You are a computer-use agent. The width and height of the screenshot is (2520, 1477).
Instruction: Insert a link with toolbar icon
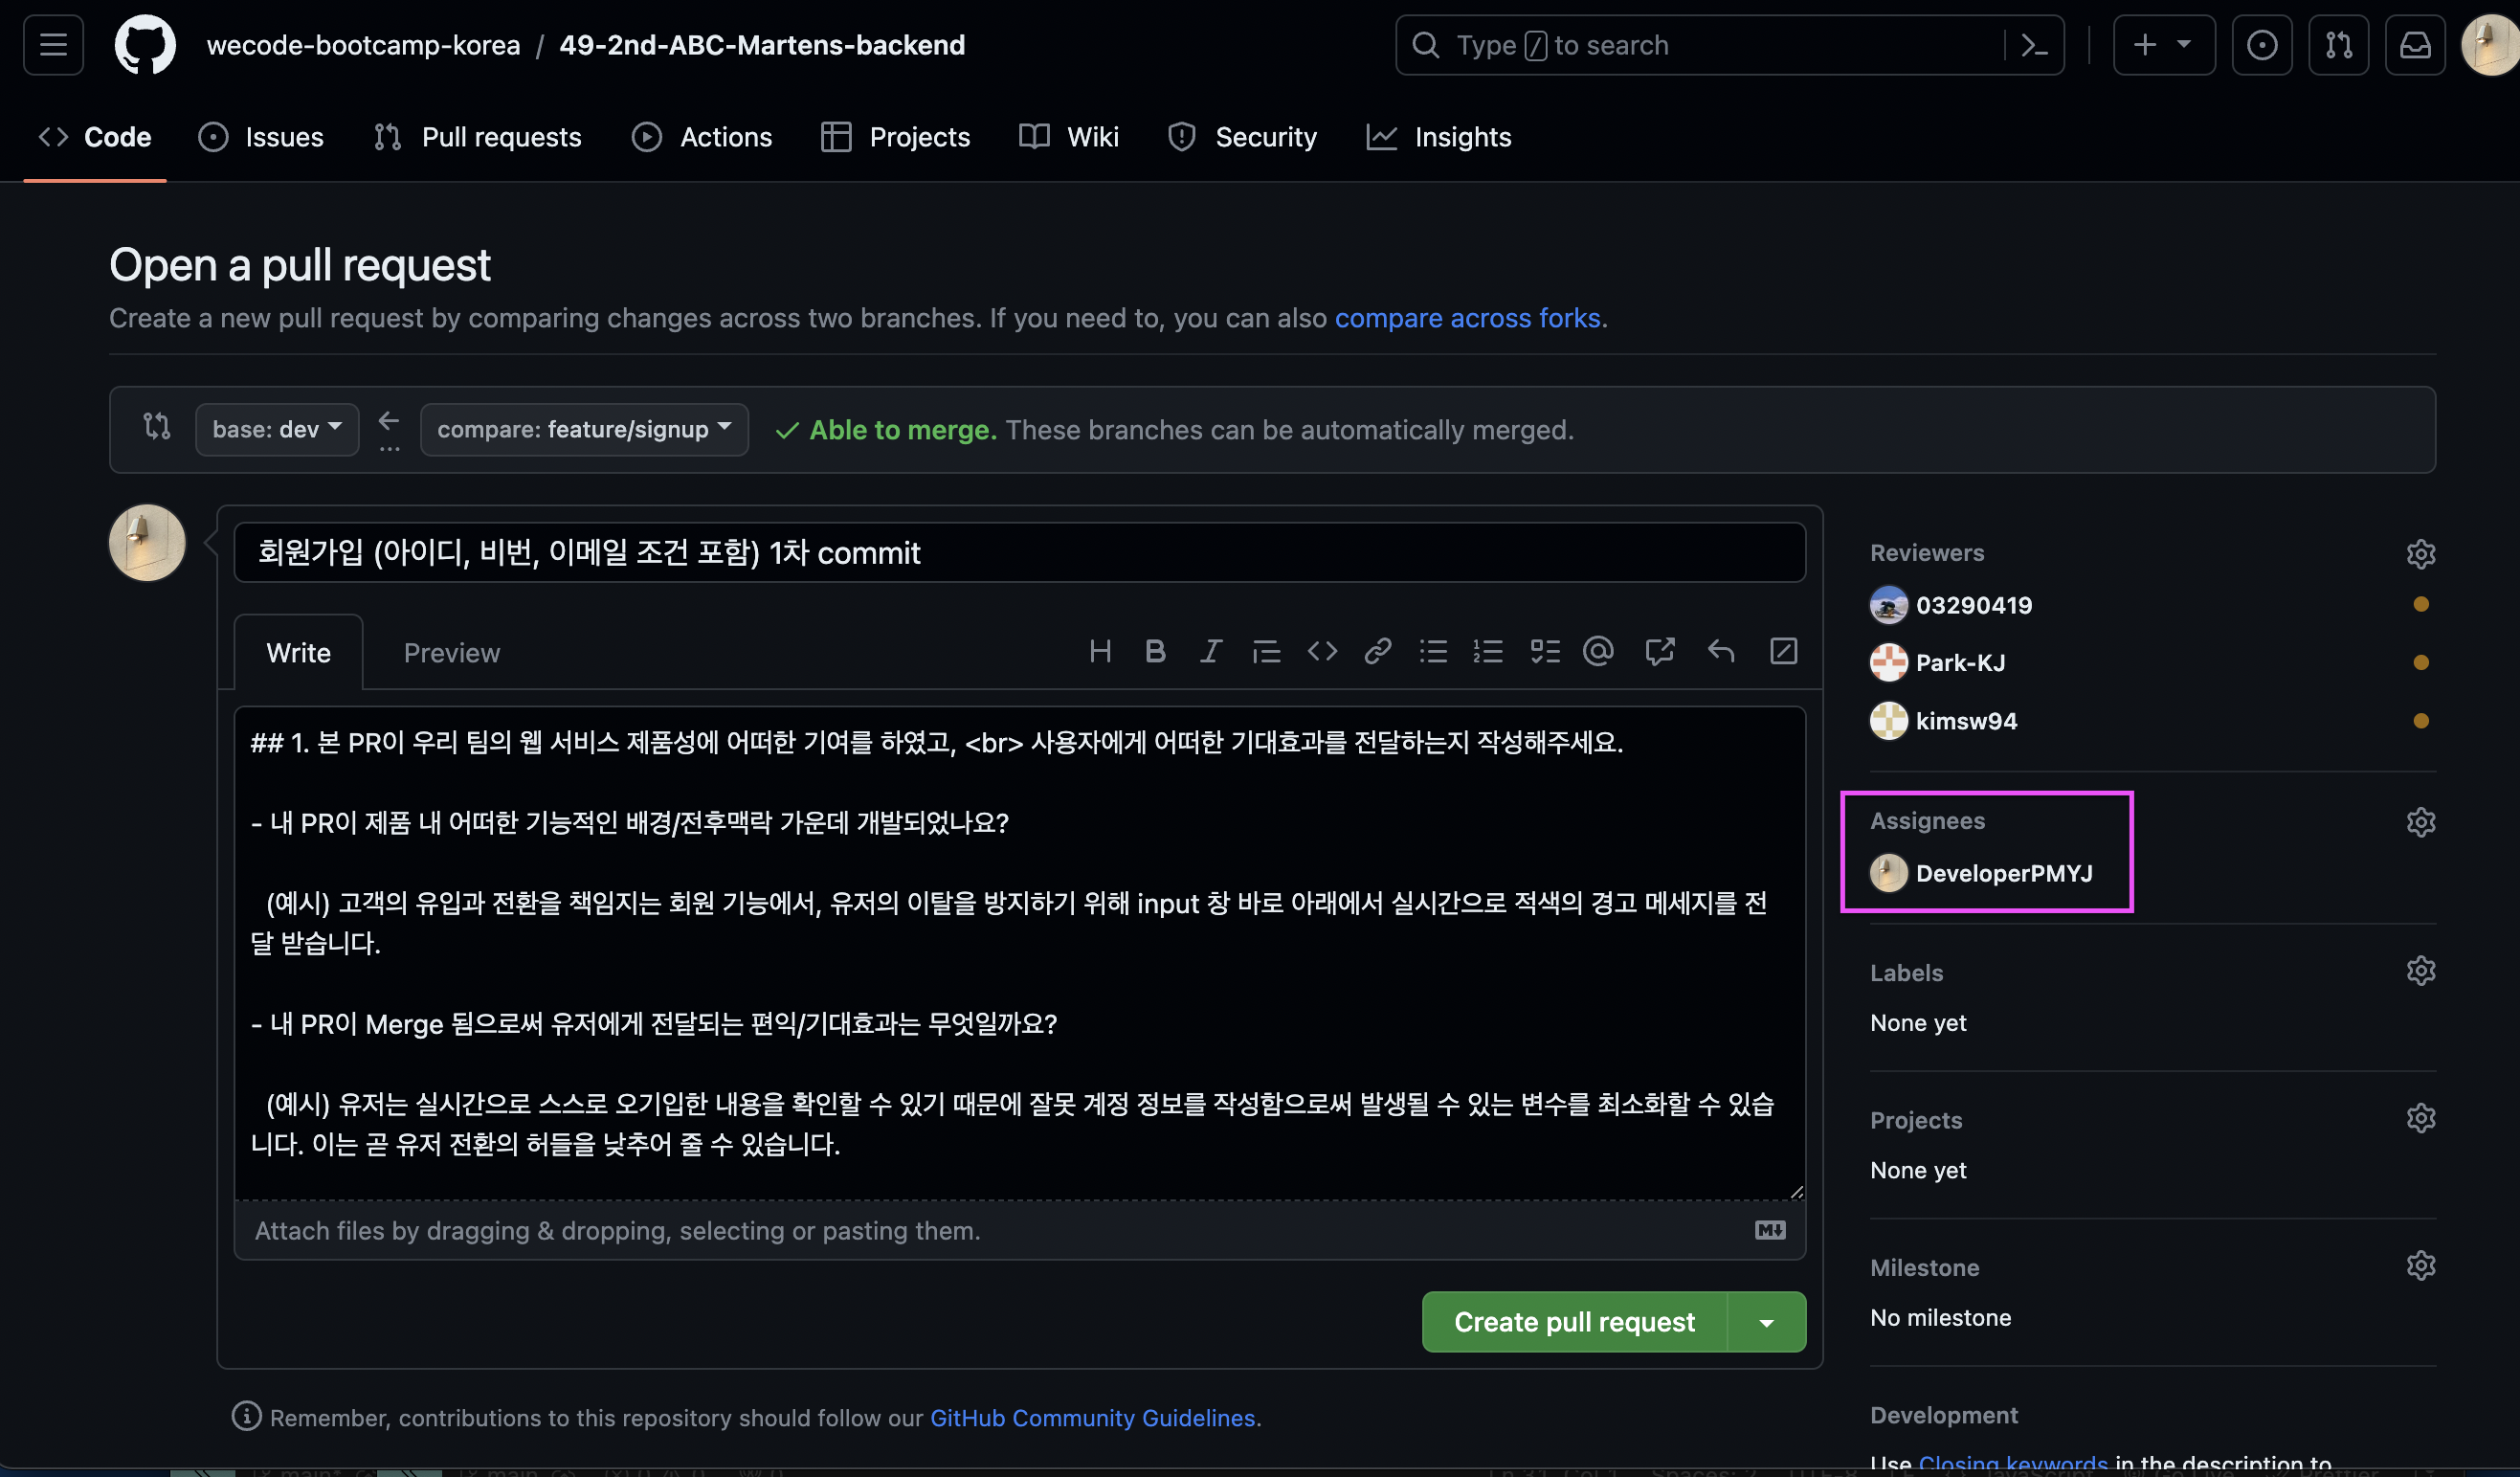1378,652
